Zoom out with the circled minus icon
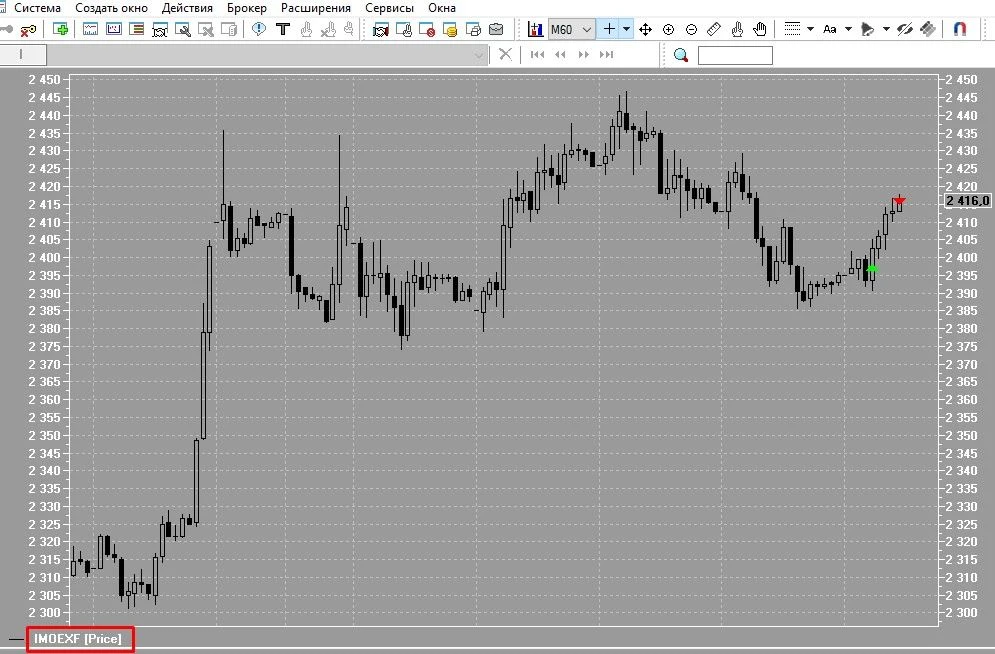Viewport: 995px width, 654px height. 692,29
